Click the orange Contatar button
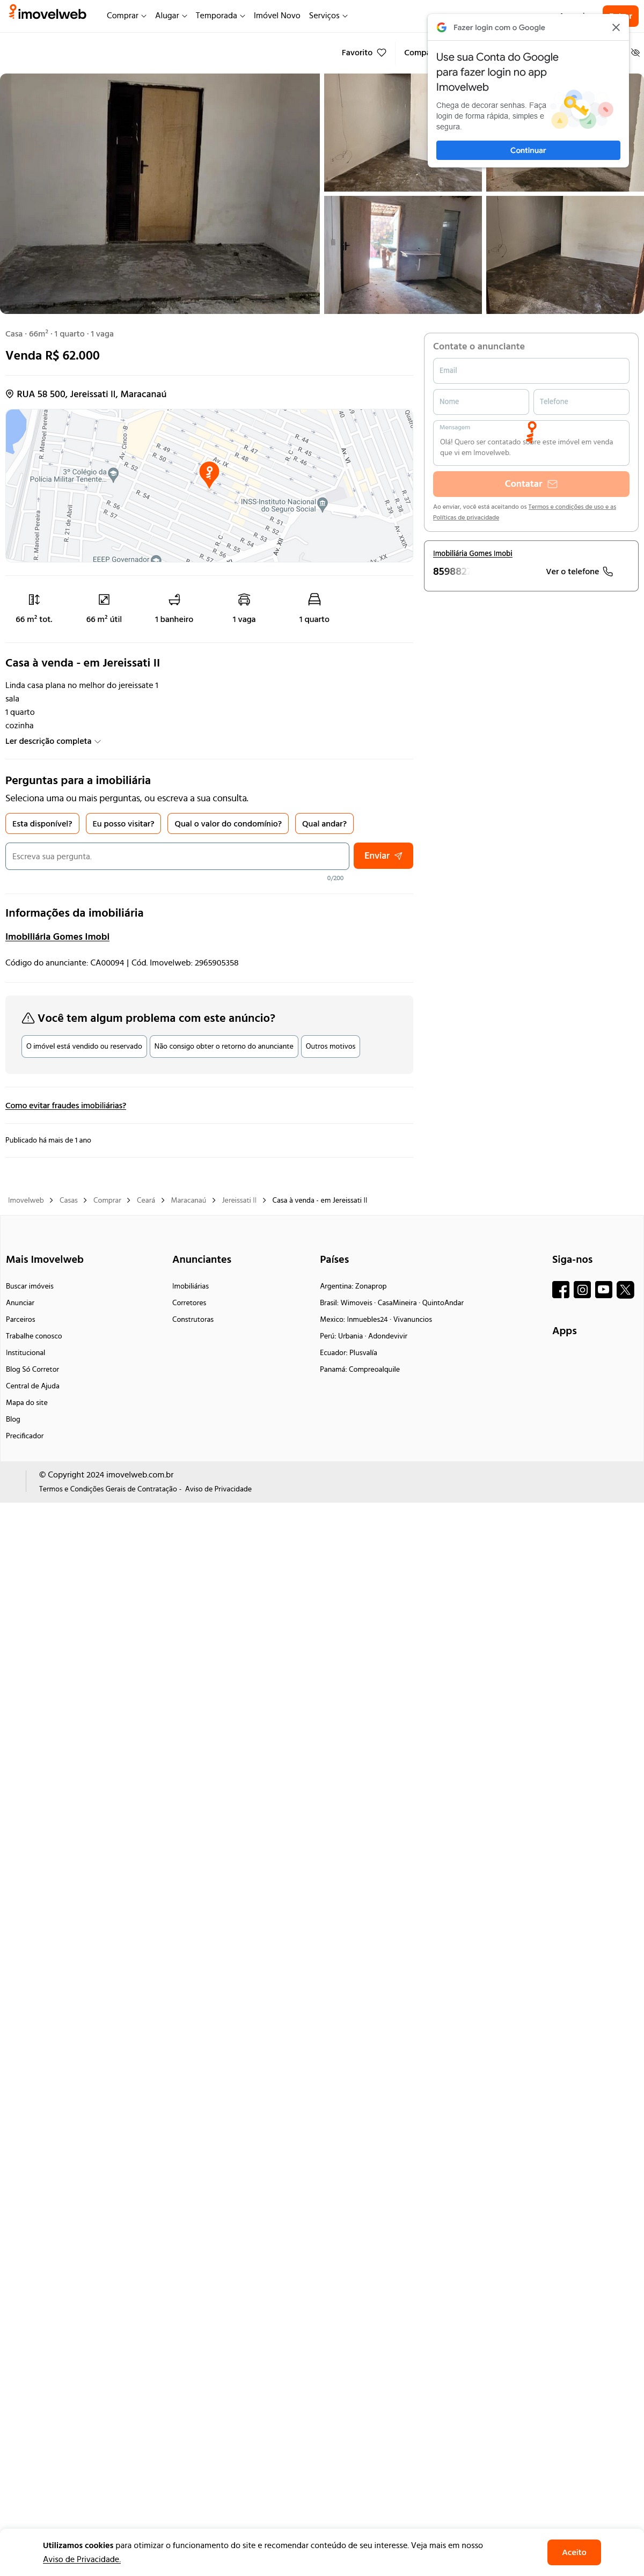This screenshot has height=2576, width=644. click(531, 484)
